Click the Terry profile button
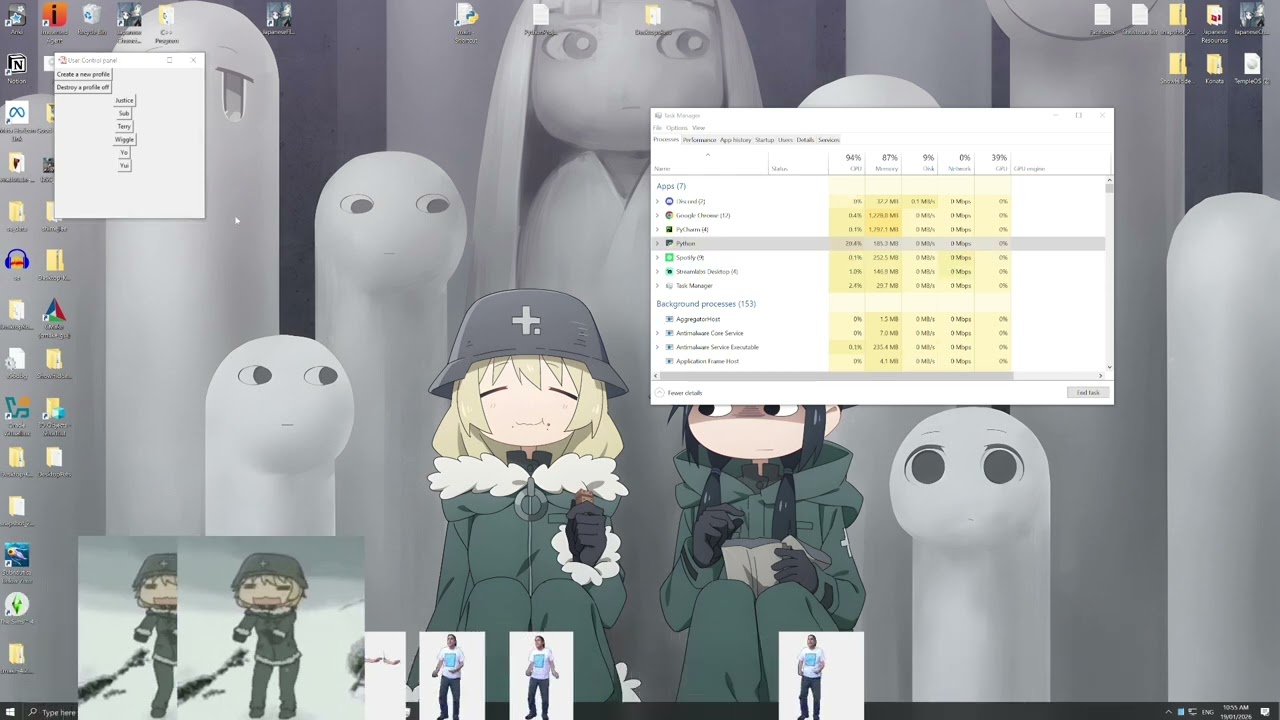Image resolution: width=1280 pixels, height=720 pixels. click(124, 126)
